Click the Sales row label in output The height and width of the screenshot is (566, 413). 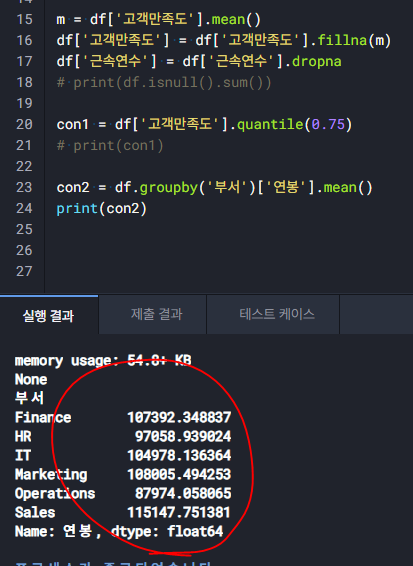[x=35, y=513]
